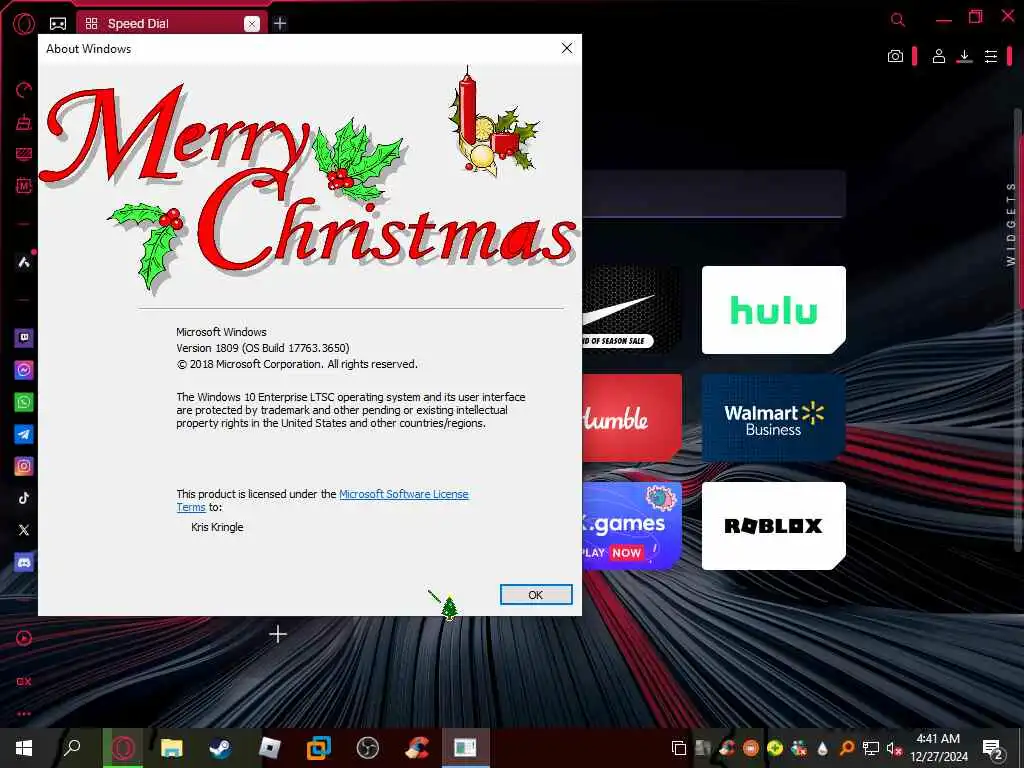This screenshot has height=768, width=1024.
Task: Open Messenger in the sidebar
Action: tap(24, 370)
